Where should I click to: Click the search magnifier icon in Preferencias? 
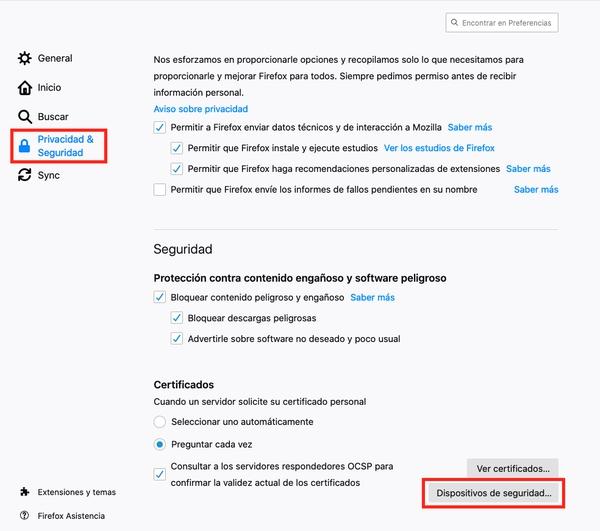455,22
